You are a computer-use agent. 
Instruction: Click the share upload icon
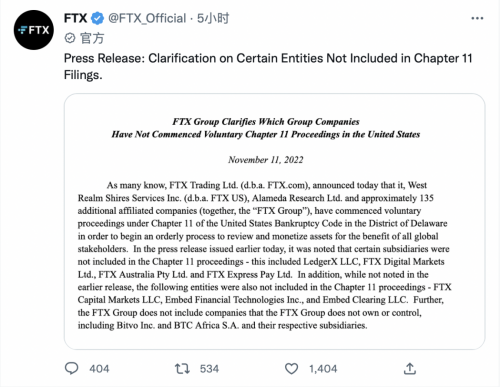tap(410, 368)
